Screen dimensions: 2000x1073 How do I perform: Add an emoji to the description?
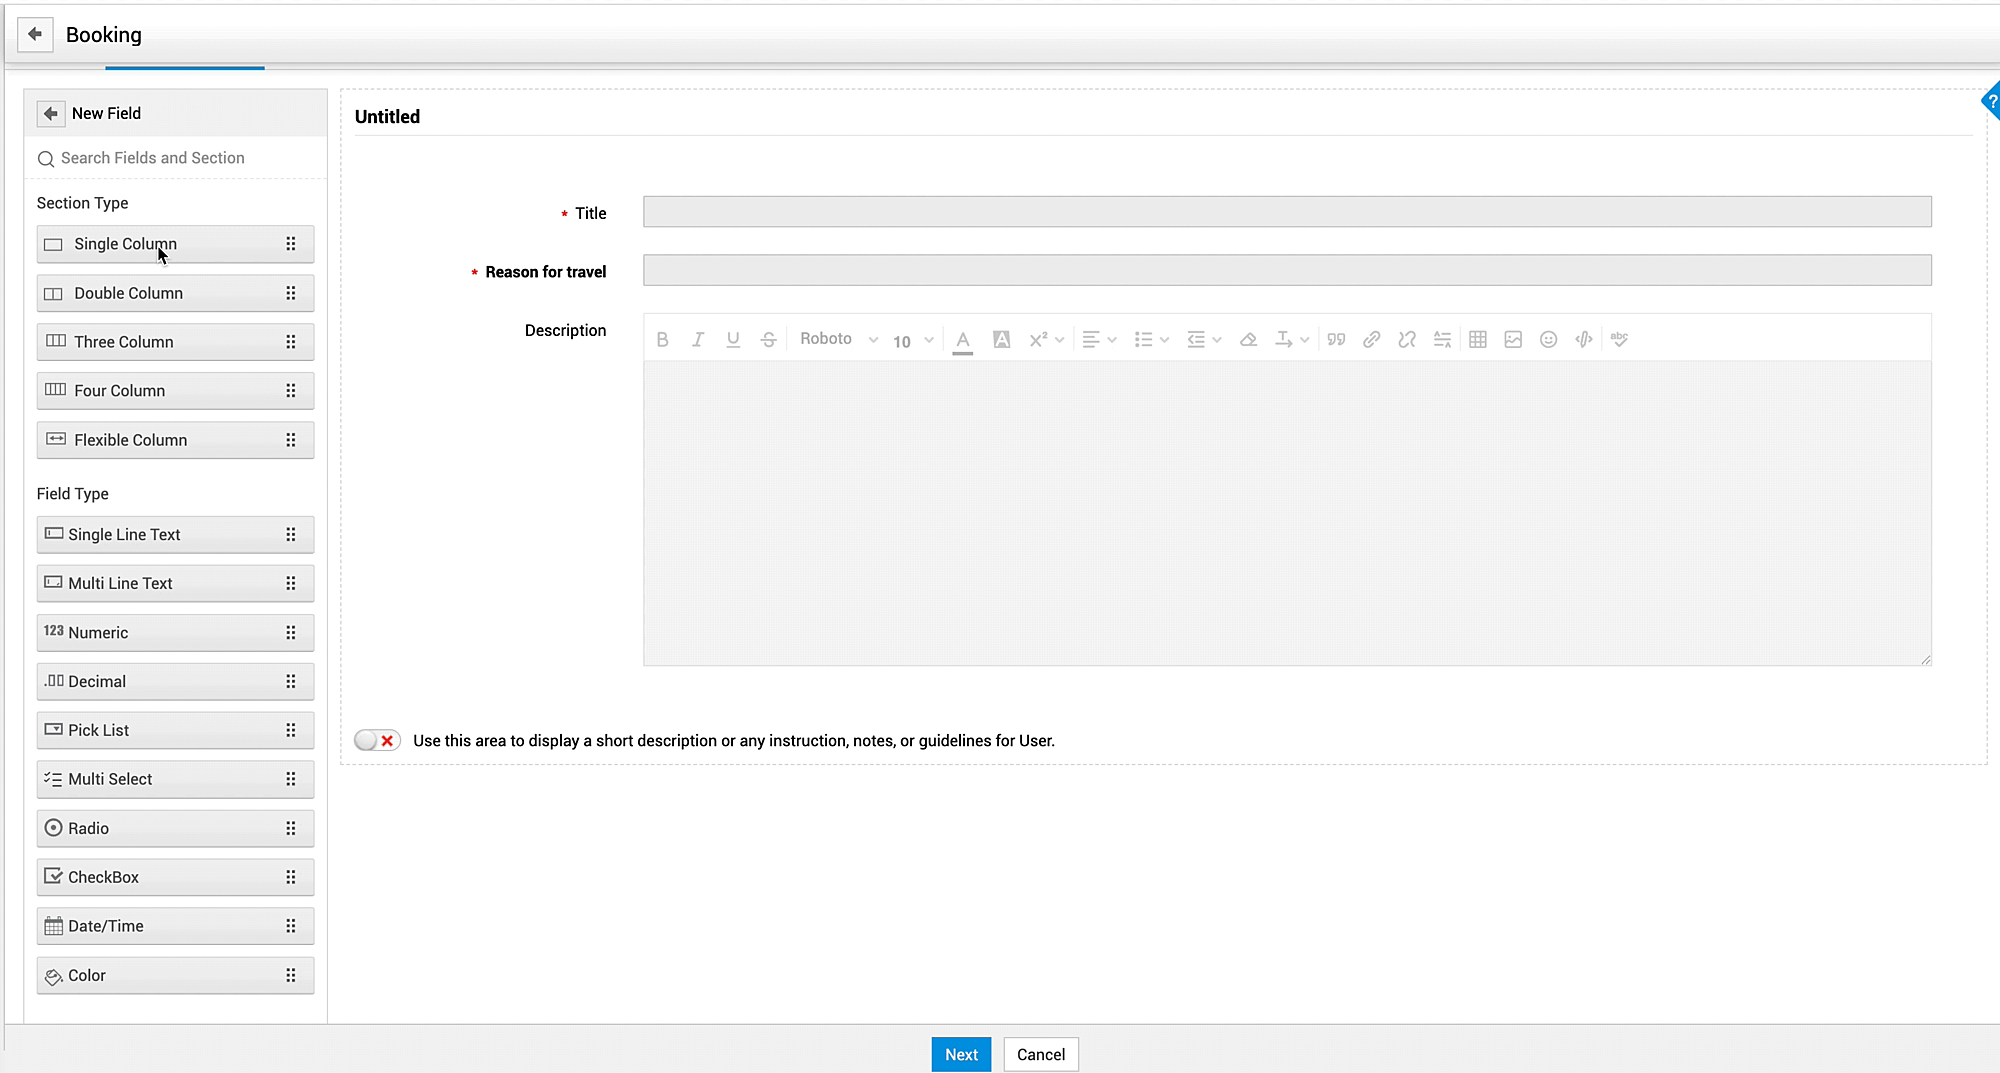coord(1548,339)
